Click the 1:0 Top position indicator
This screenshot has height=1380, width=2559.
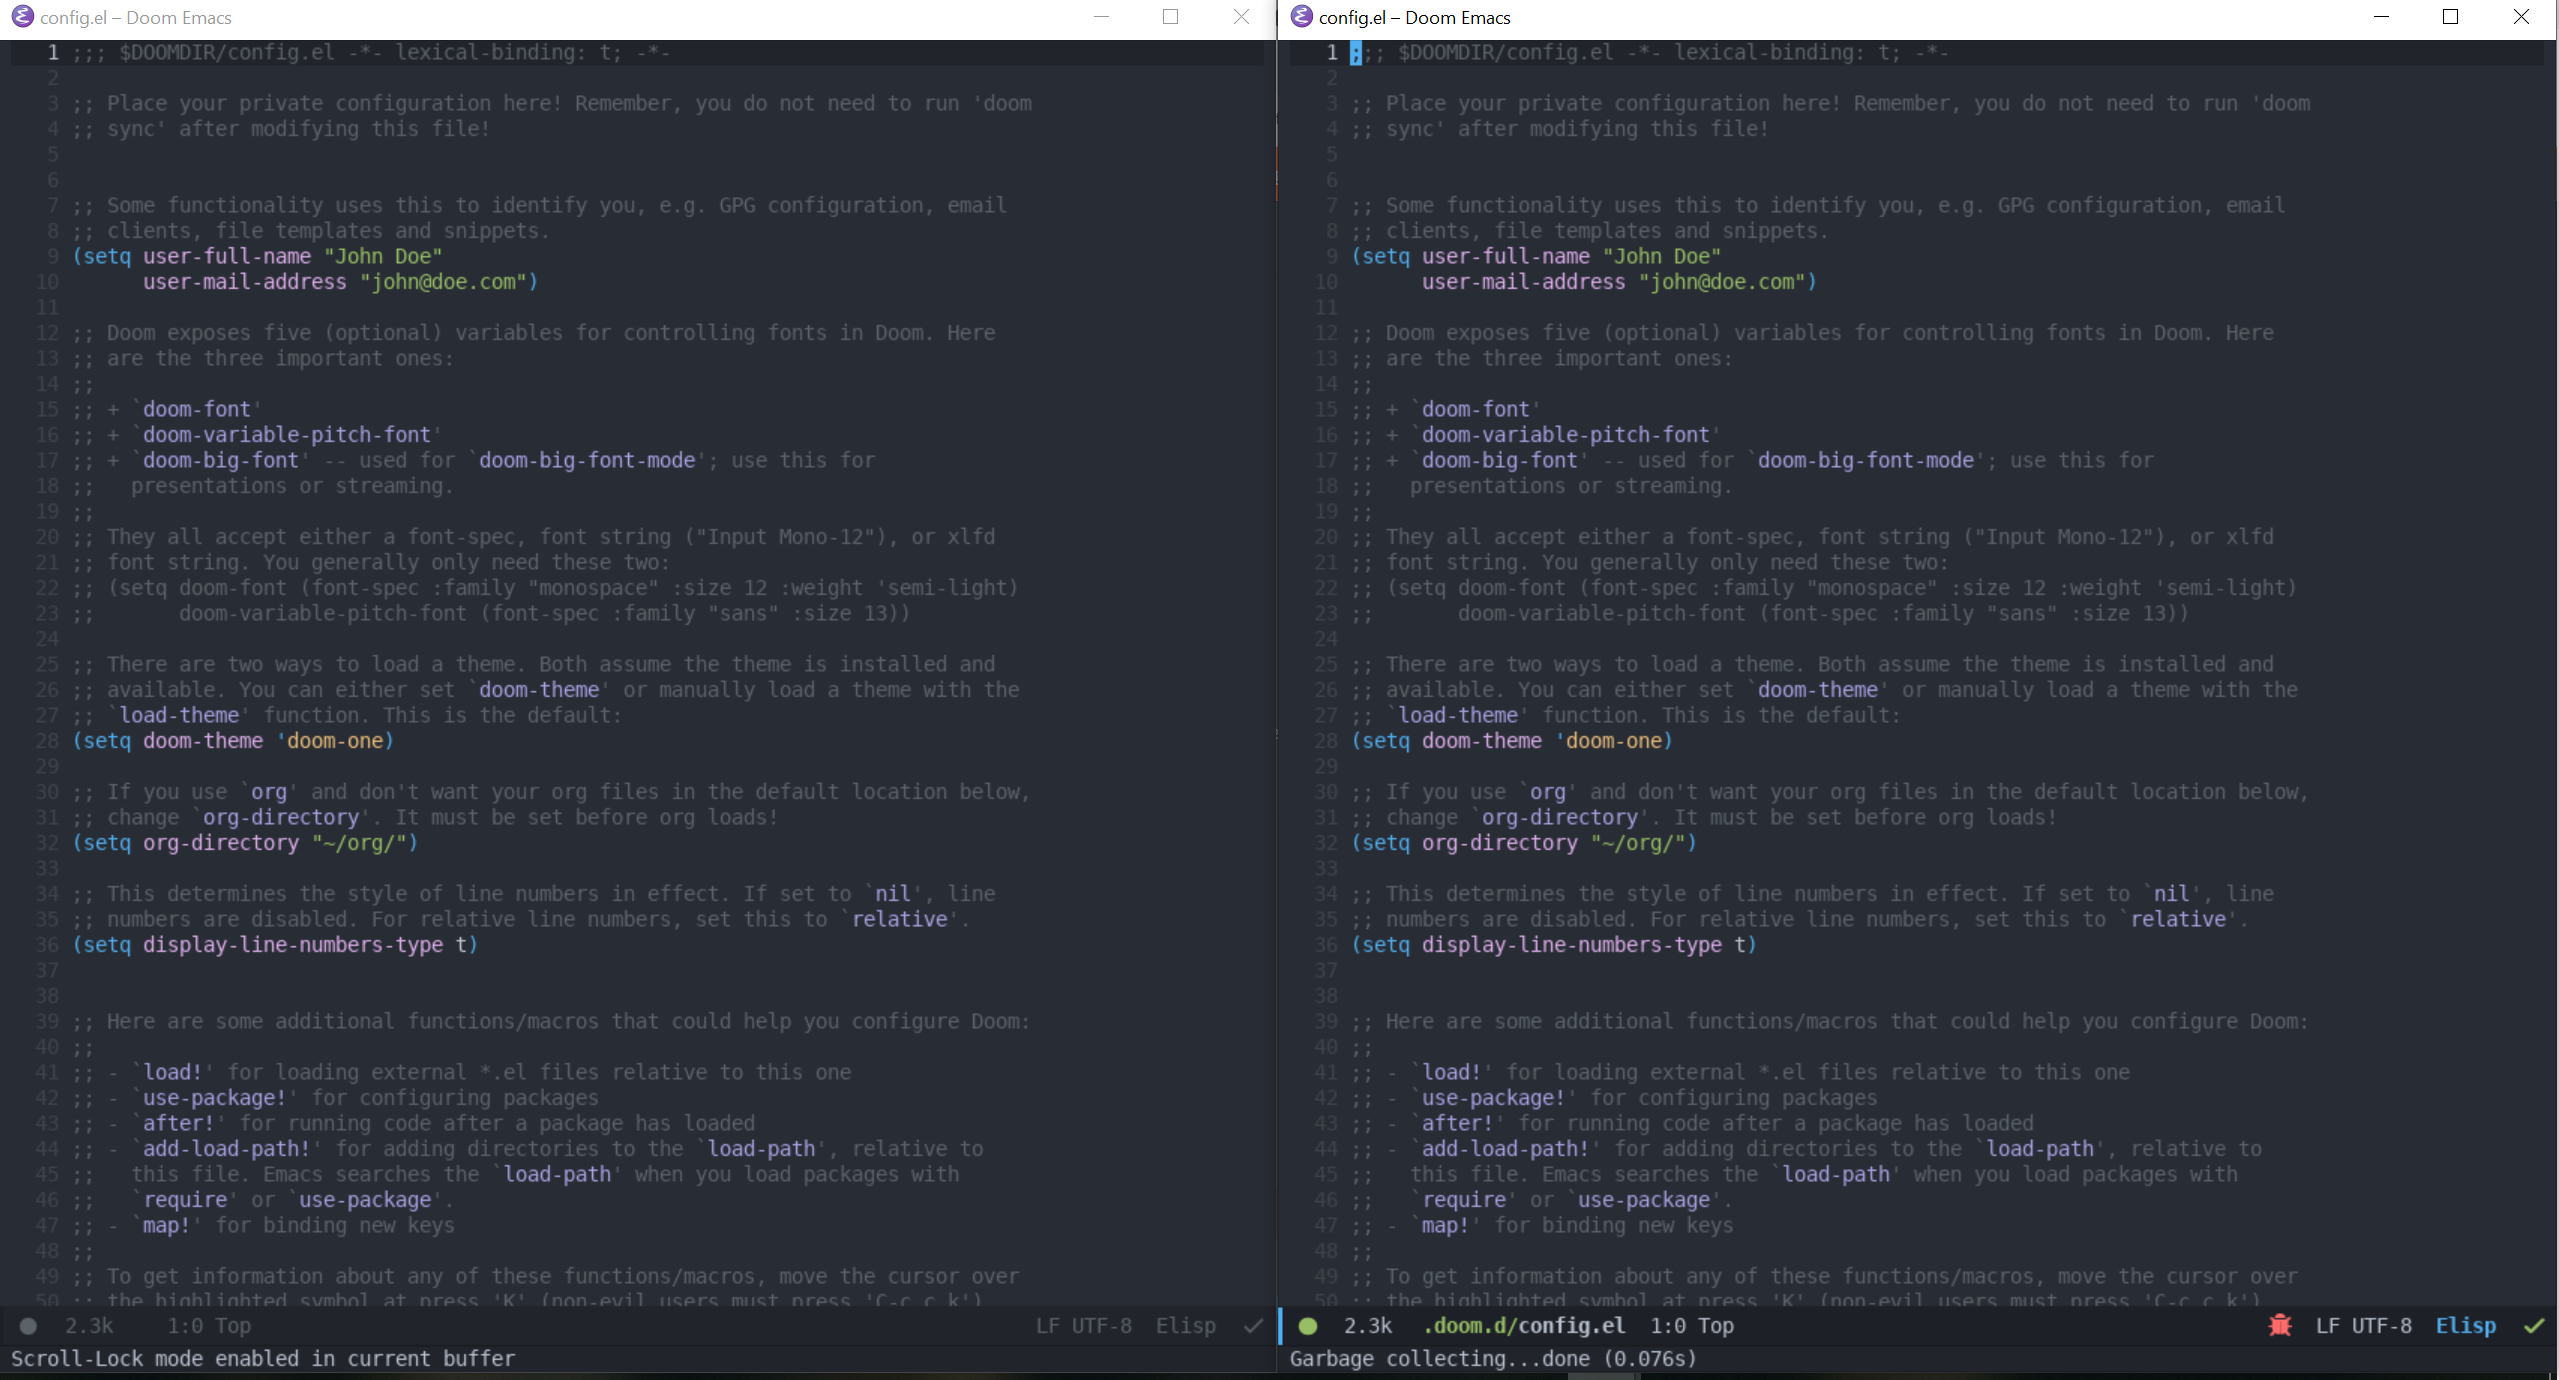209,1326
